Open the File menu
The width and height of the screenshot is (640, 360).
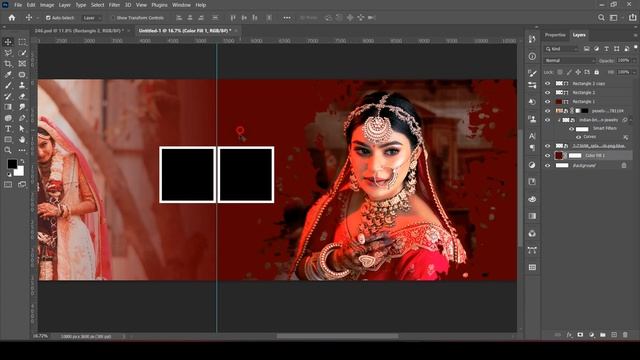click(18, 5)
